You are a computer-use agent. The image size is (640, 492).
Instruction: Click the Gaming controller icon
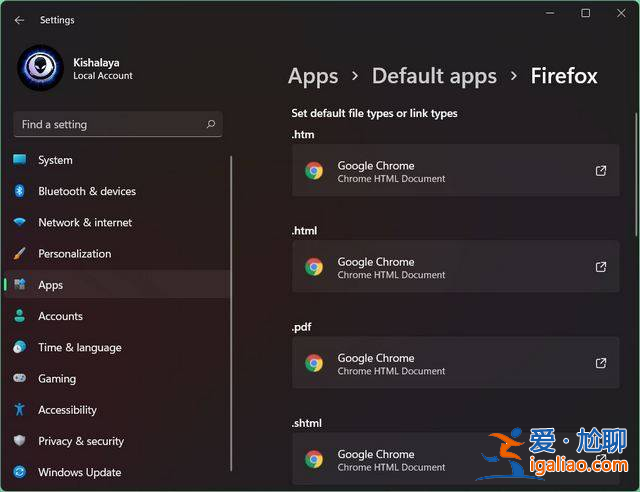tap(20, 378)
